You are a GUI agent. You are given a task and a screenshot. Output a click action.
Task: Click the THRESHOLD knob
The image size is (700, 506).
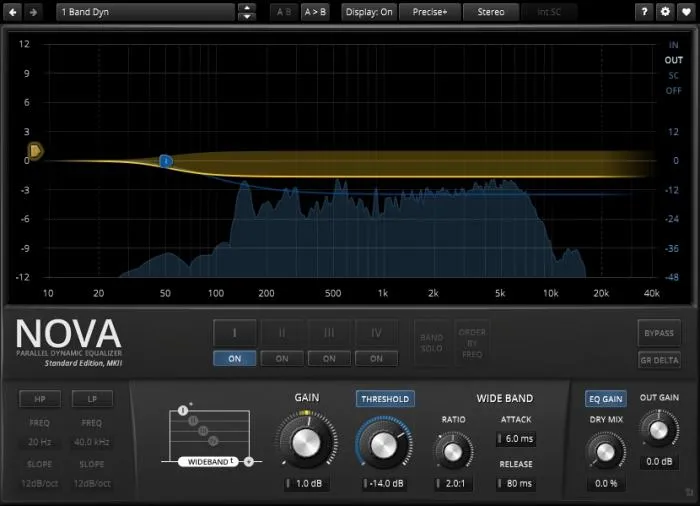click(x=385, y=442)
